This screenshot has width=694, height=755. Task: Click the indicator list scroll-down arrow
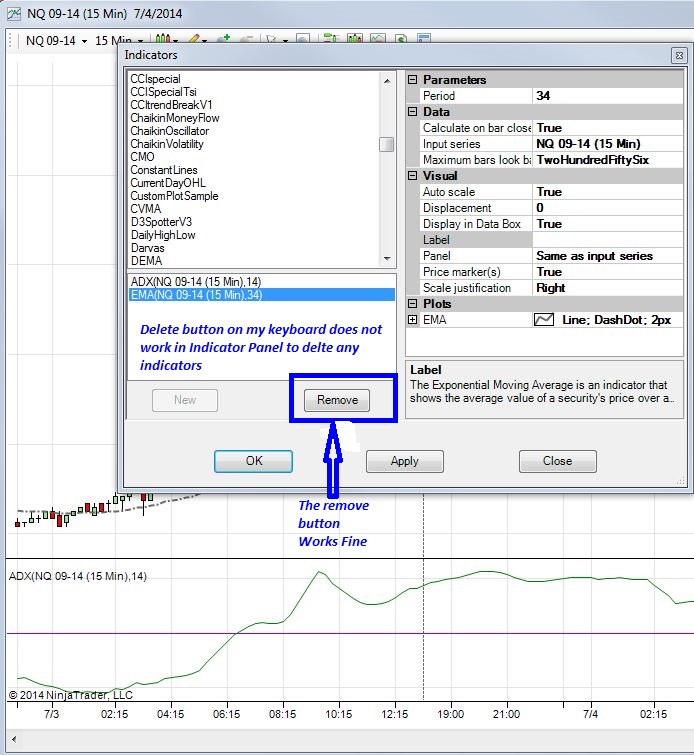tap(387, 259)
